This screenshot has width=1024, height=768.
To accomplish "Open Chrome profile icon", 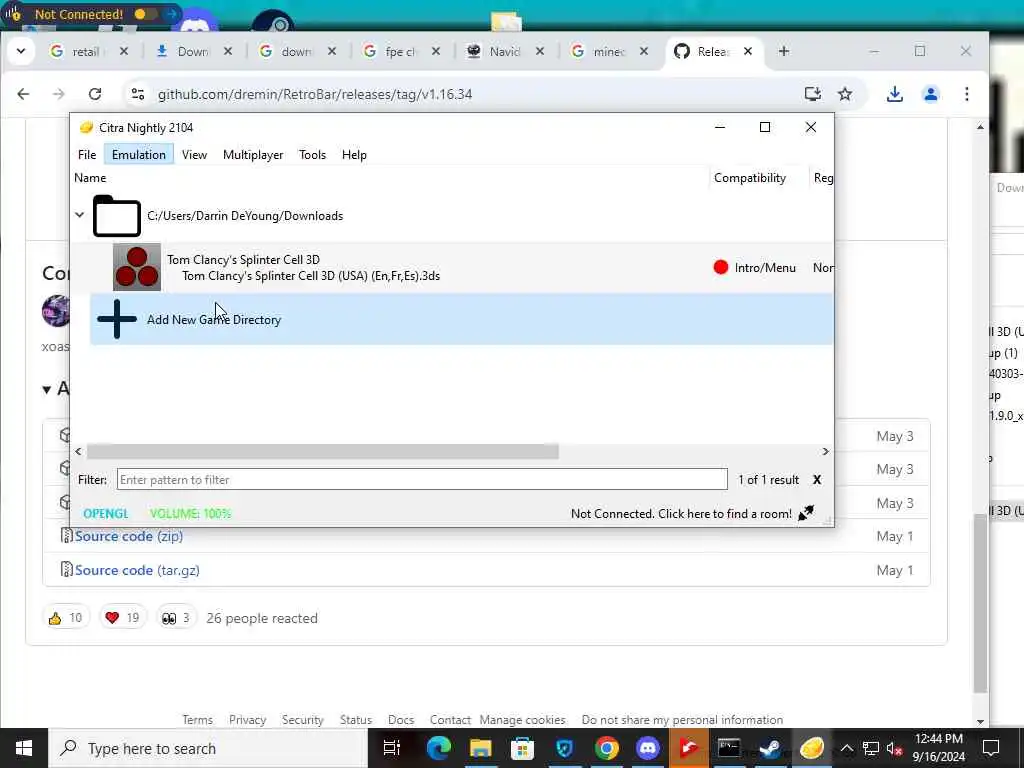I will (931, 94).
